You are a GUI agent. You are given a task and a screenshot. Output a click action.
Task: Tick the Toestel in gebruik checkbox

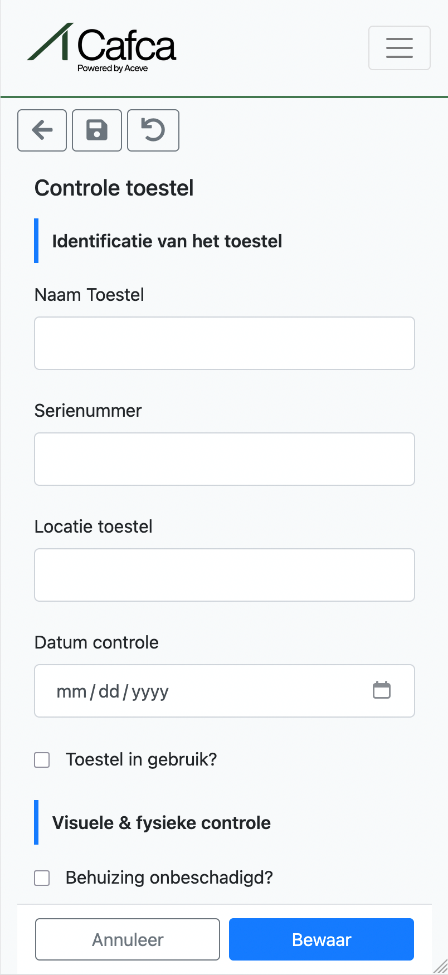42,760
